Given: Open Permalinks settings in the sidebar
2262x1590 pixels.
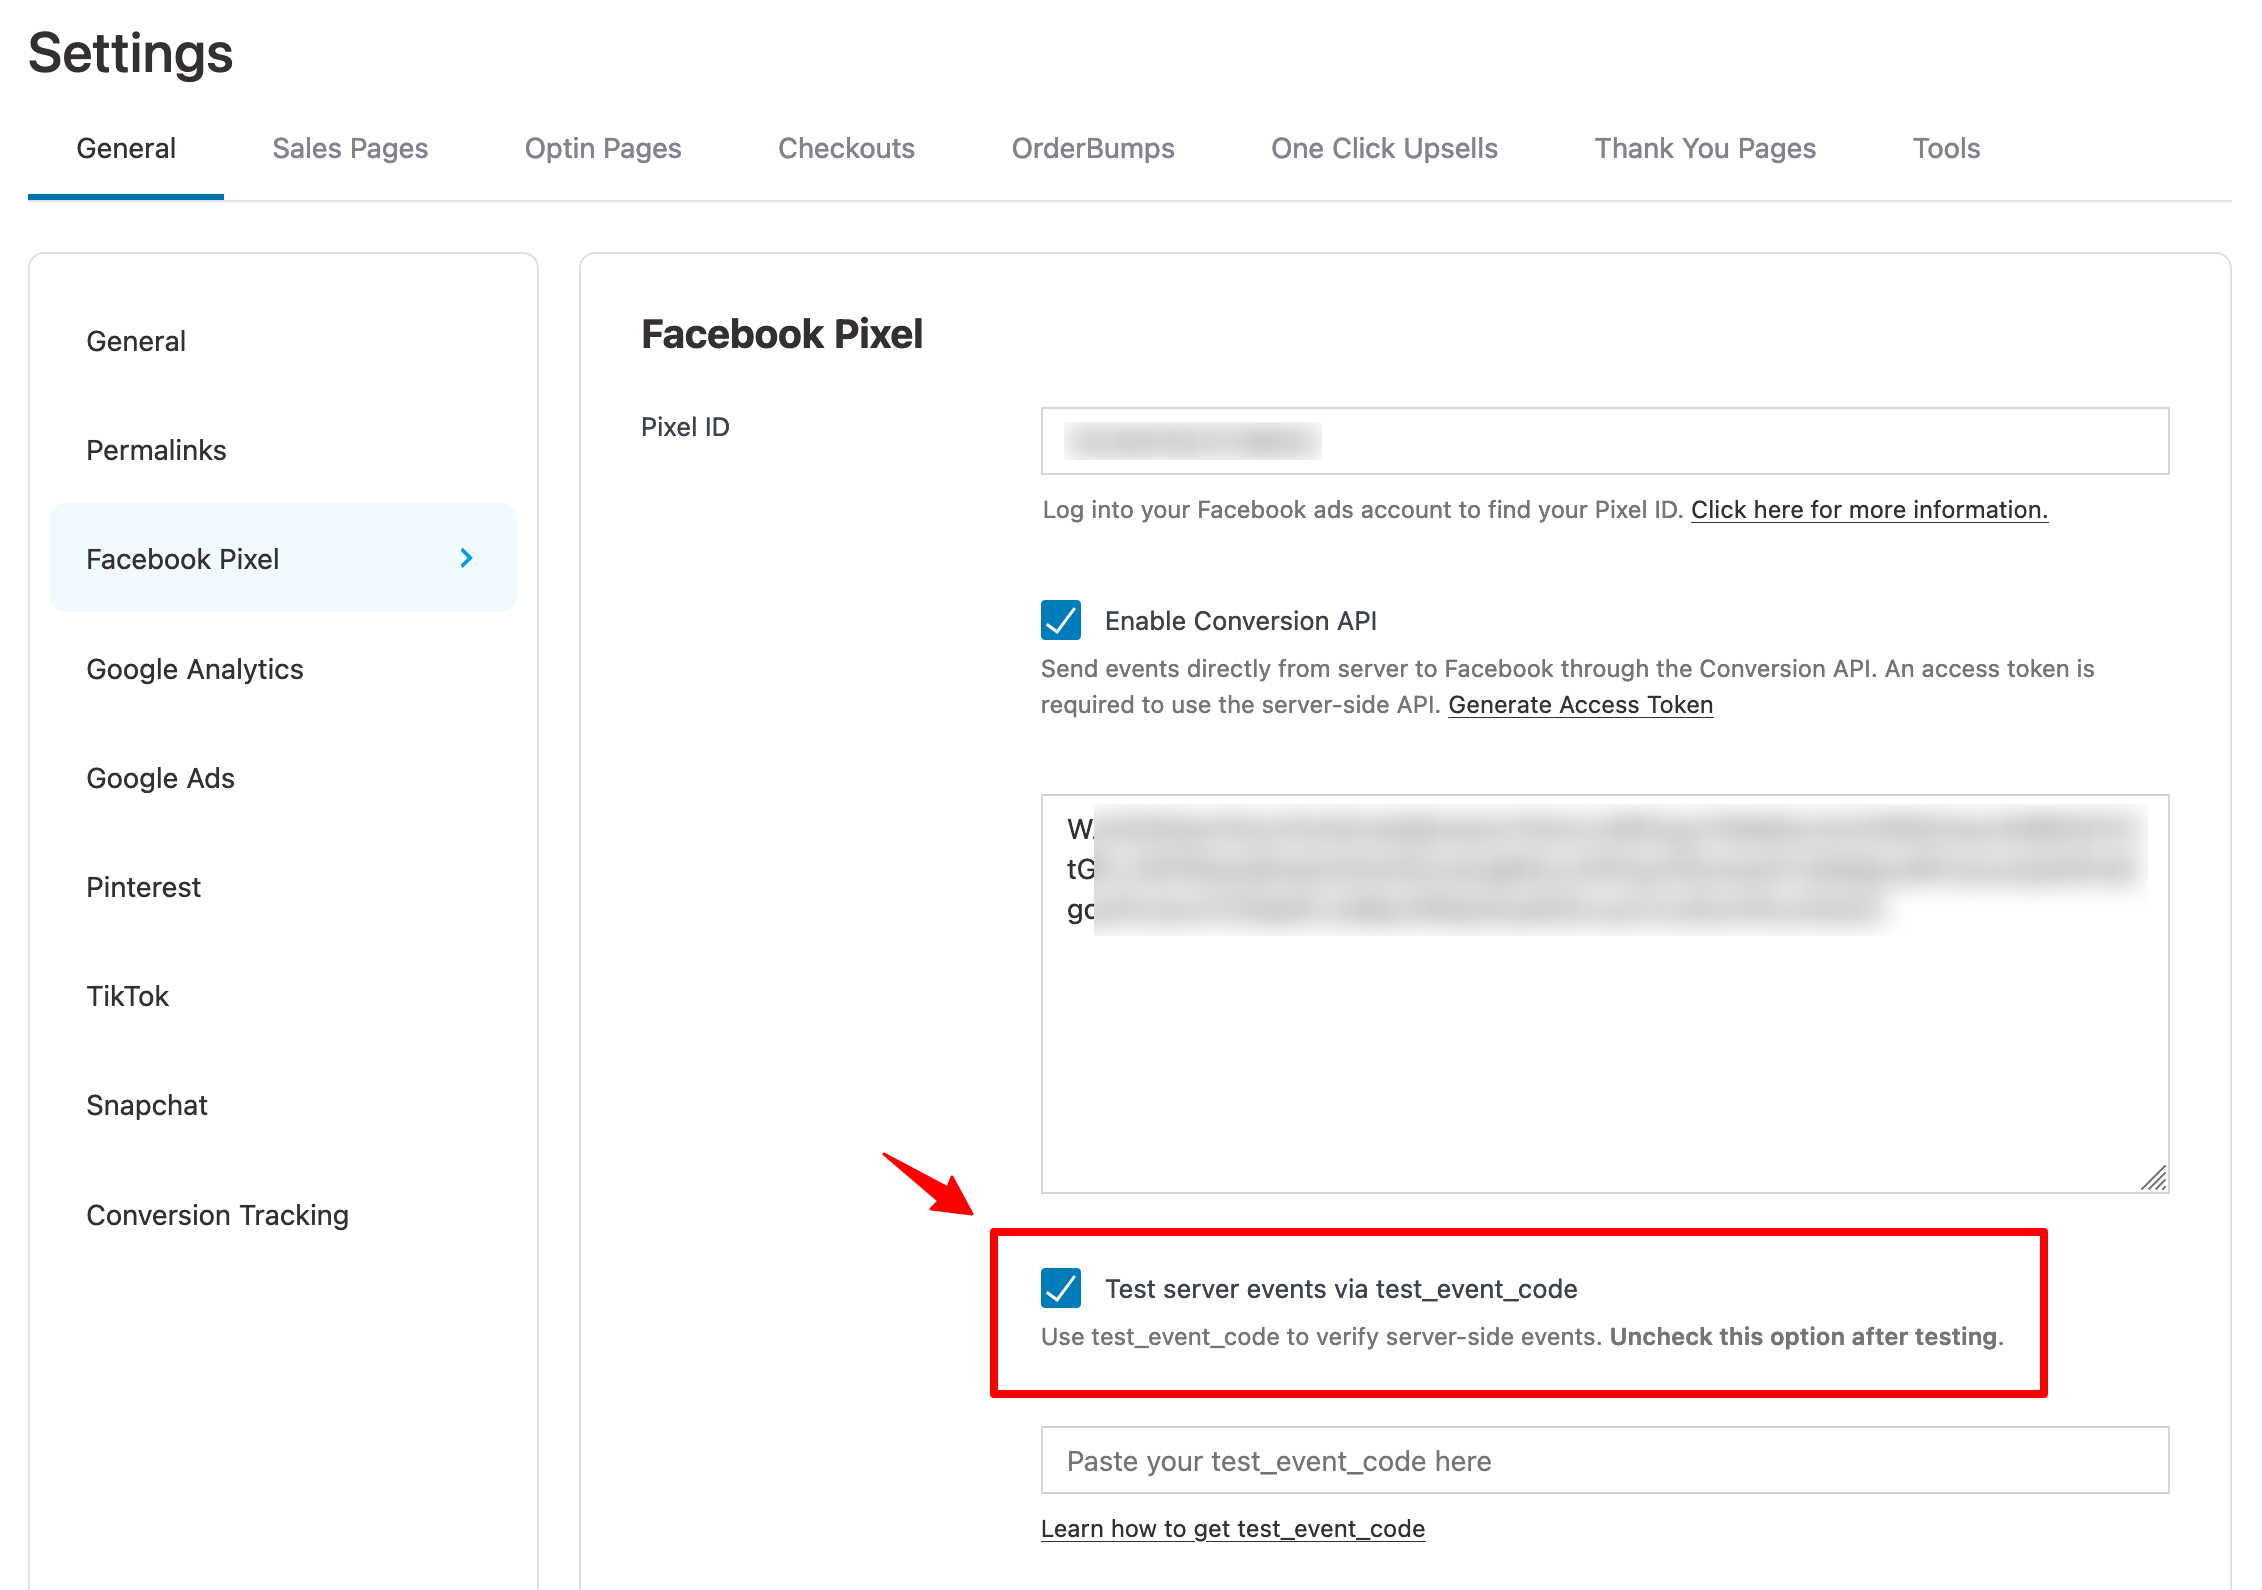Looking at the screenshot, I should coord(156,449).
